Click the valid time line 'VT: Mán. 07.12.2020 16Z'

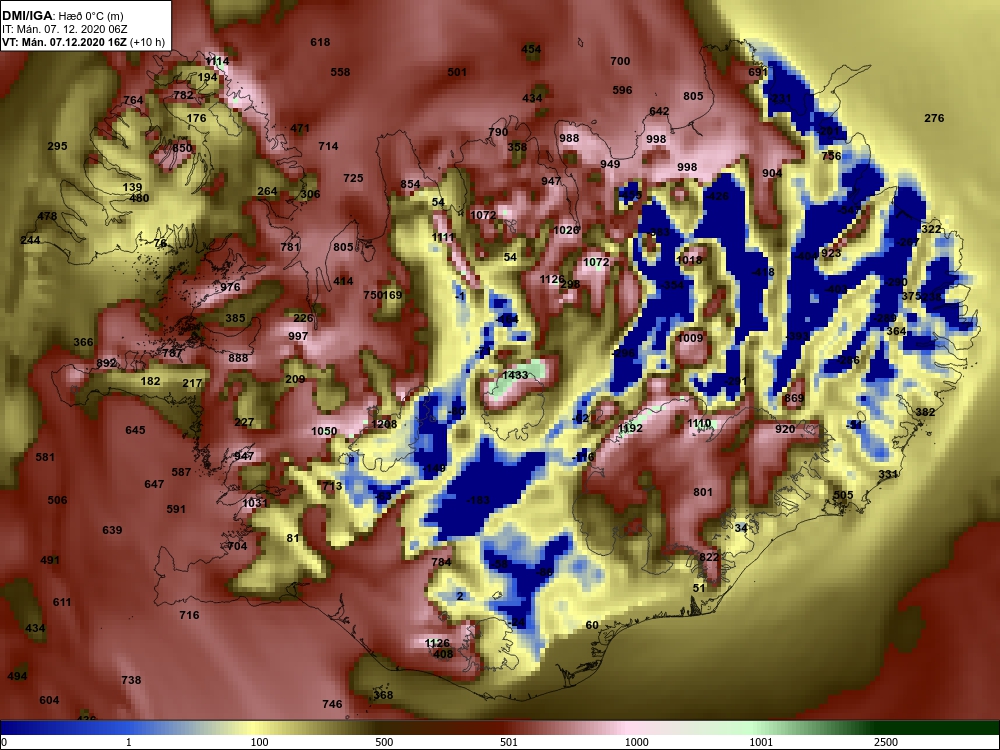(x=65, y=43)
